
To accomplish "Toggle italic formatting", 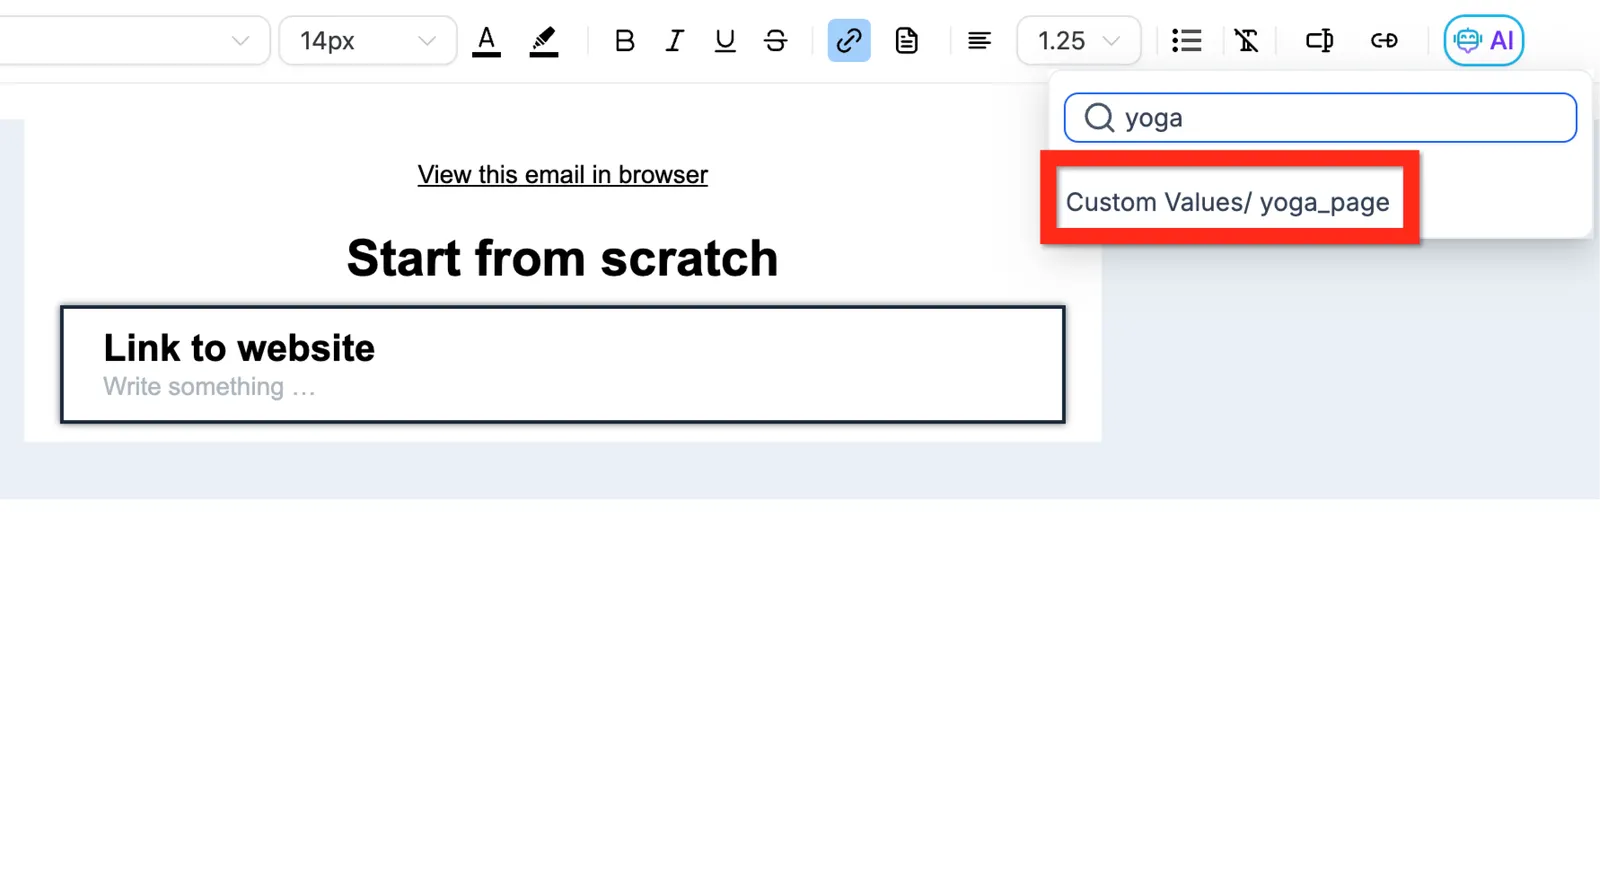I will pos(675,41).
